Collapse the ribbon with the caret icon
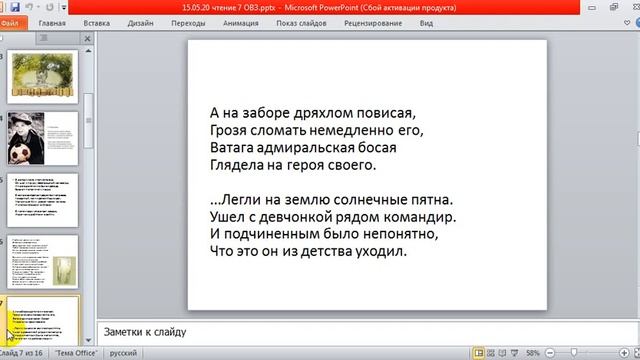640x360 pixels. (x=627, y=23)
